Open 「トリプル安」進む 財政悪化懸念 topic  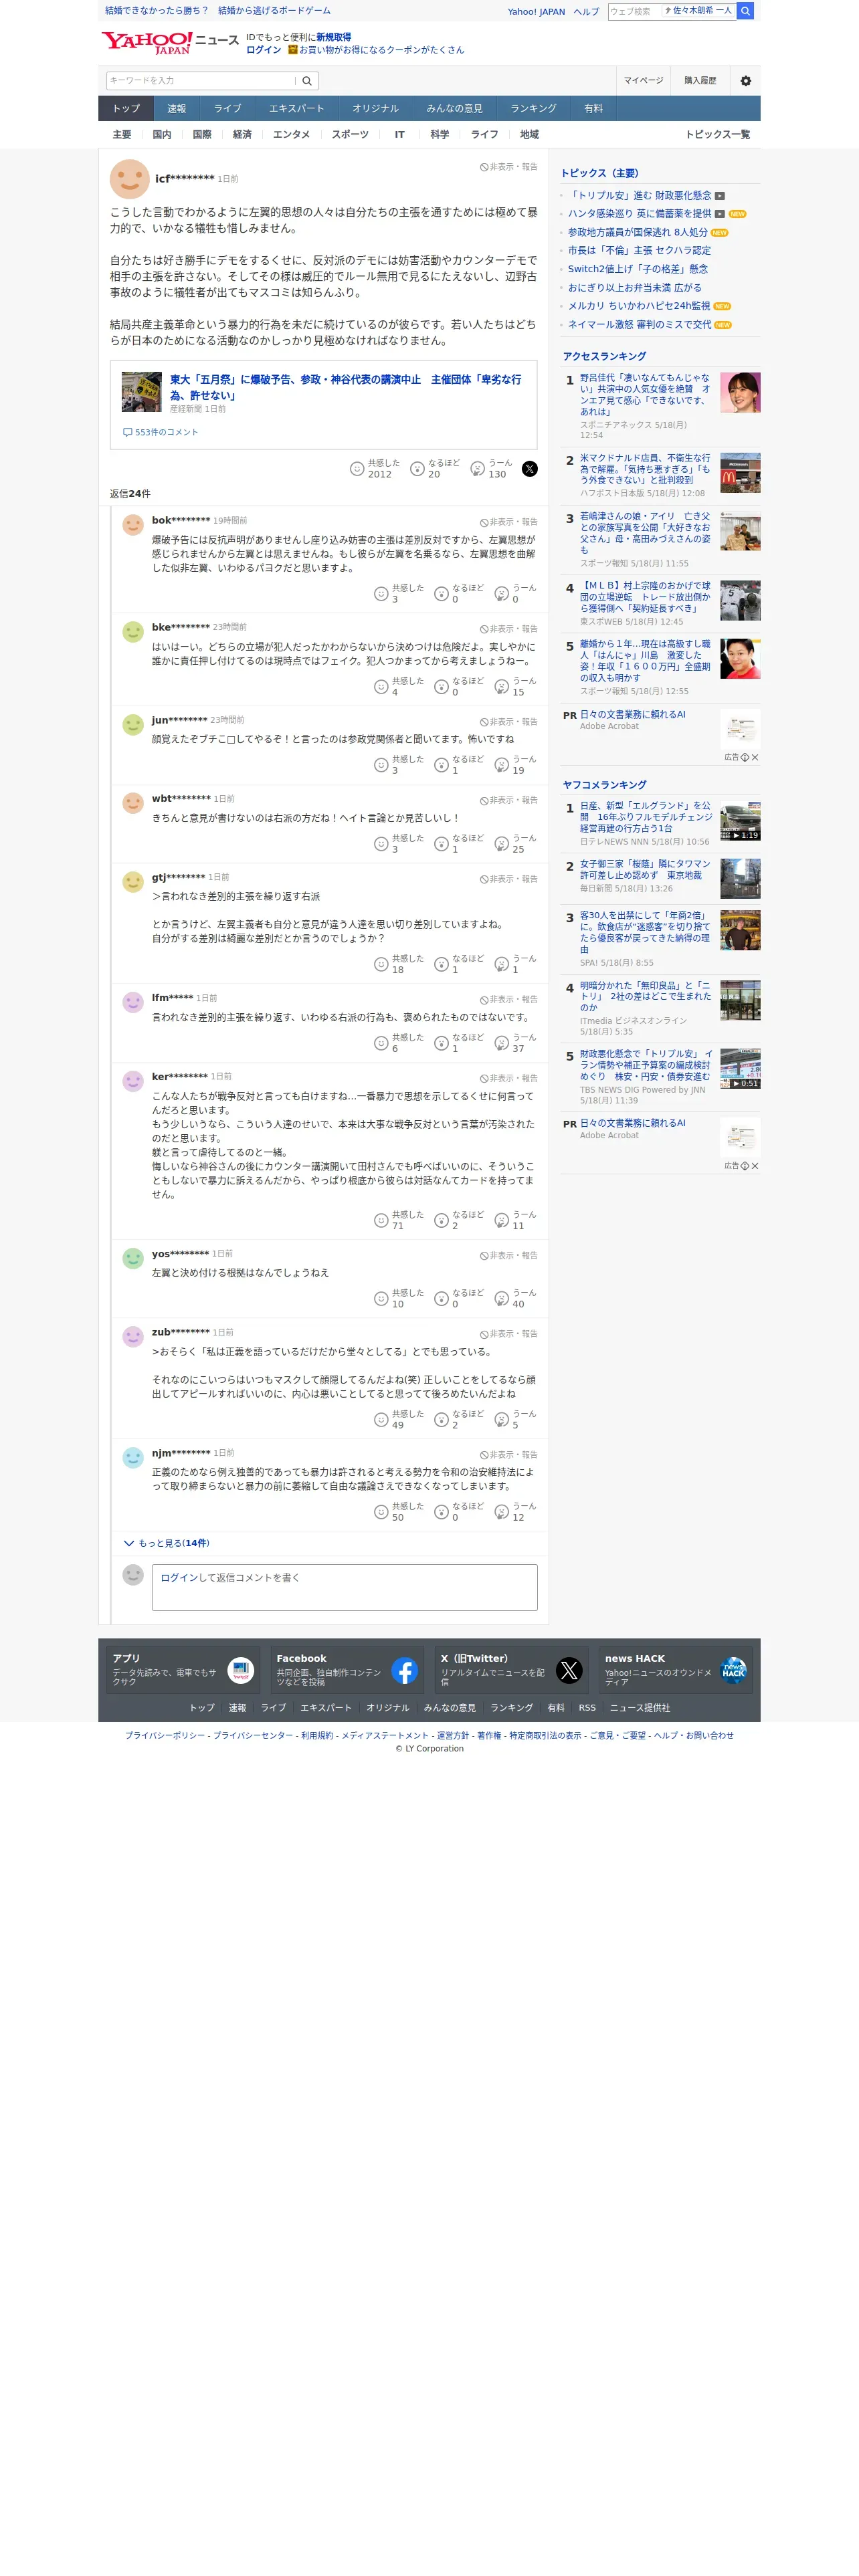tap(640, 196)
